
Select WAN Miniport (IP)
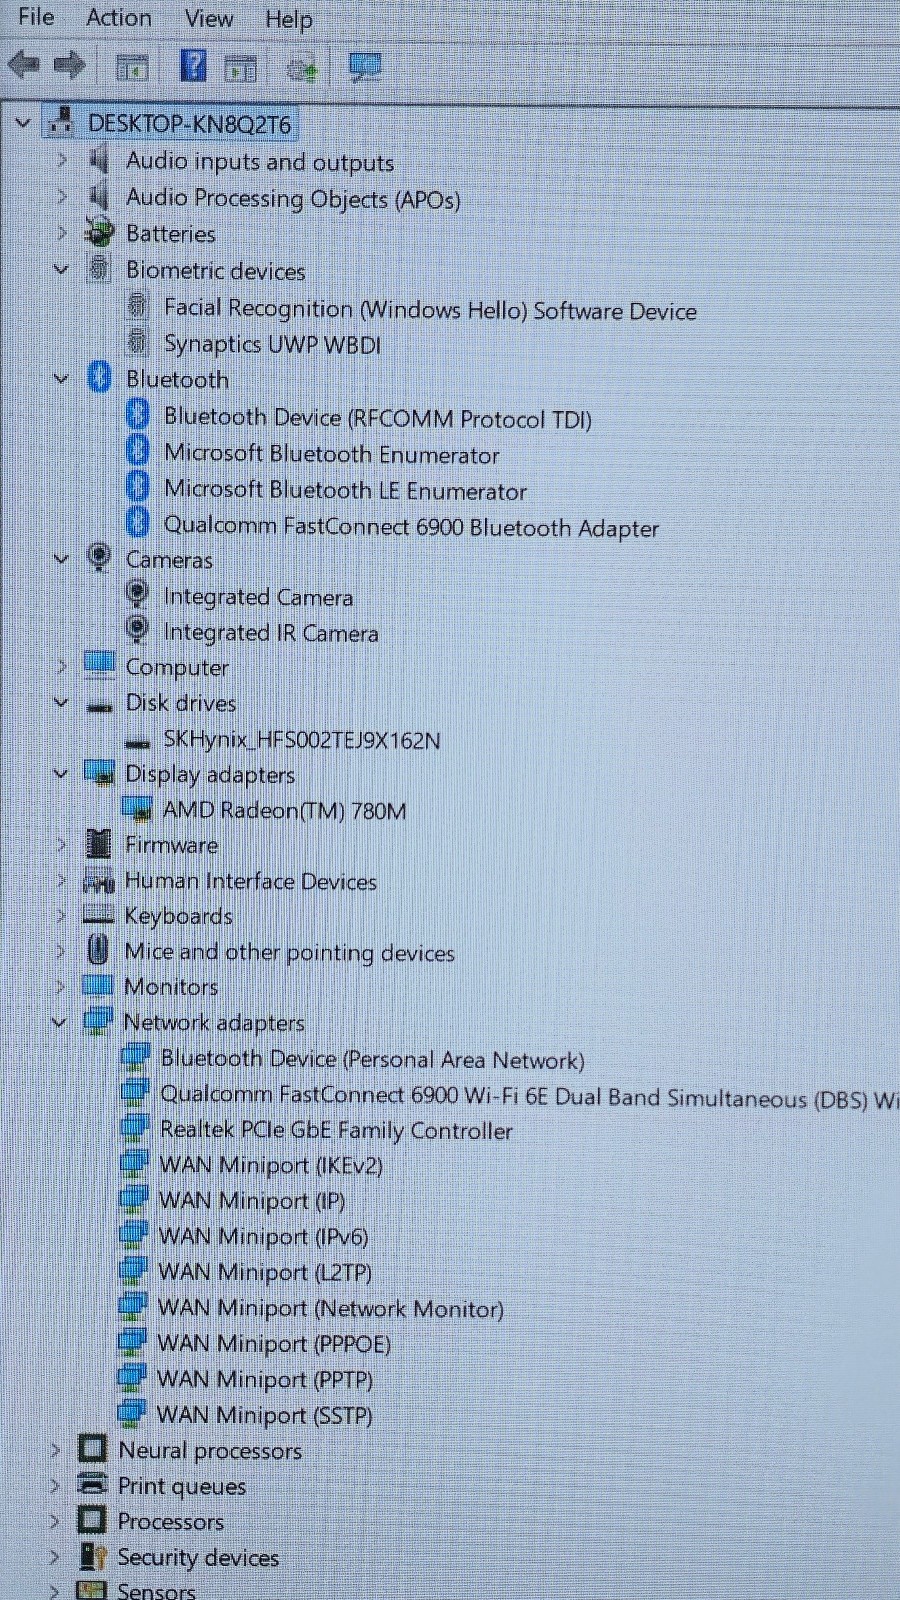coord(252,1200)
